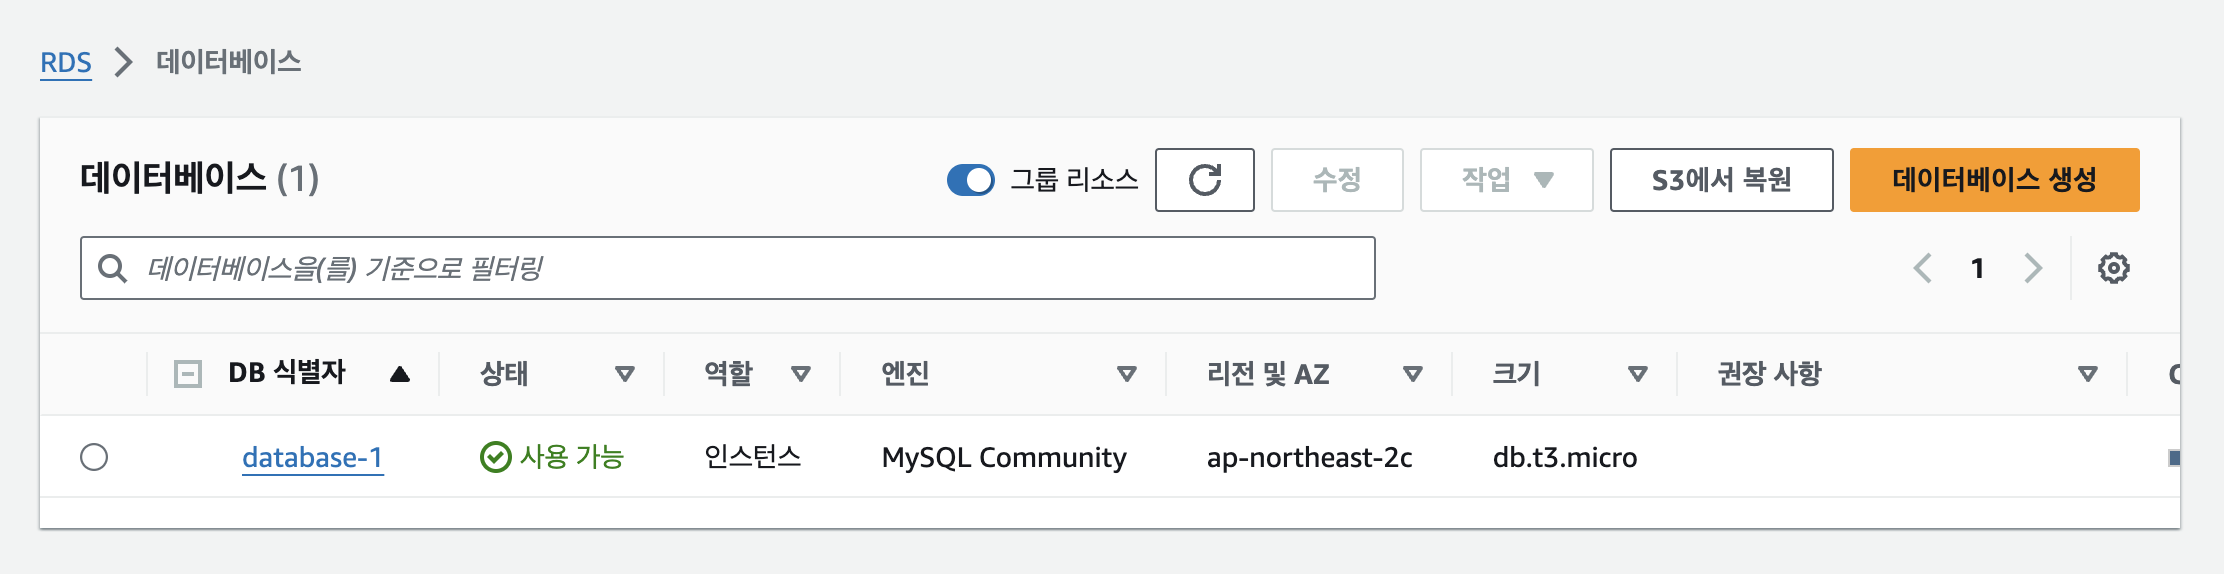Click the 엔진 column header label
This screenshot has height=574, width=2224.
[905, 374]
